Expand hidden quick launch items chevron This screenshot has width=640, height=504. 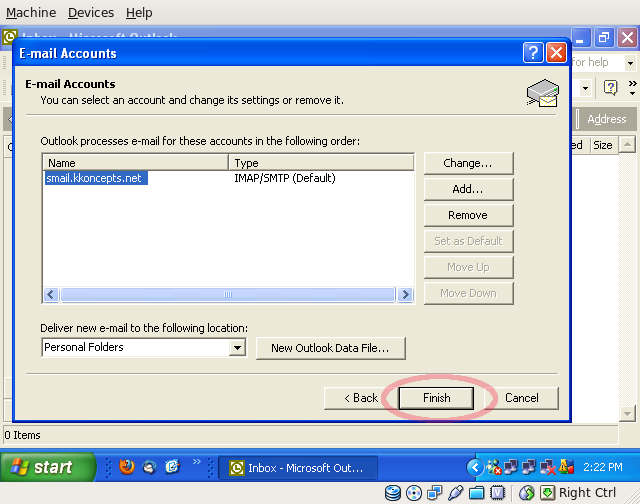[x=197, y=462]
